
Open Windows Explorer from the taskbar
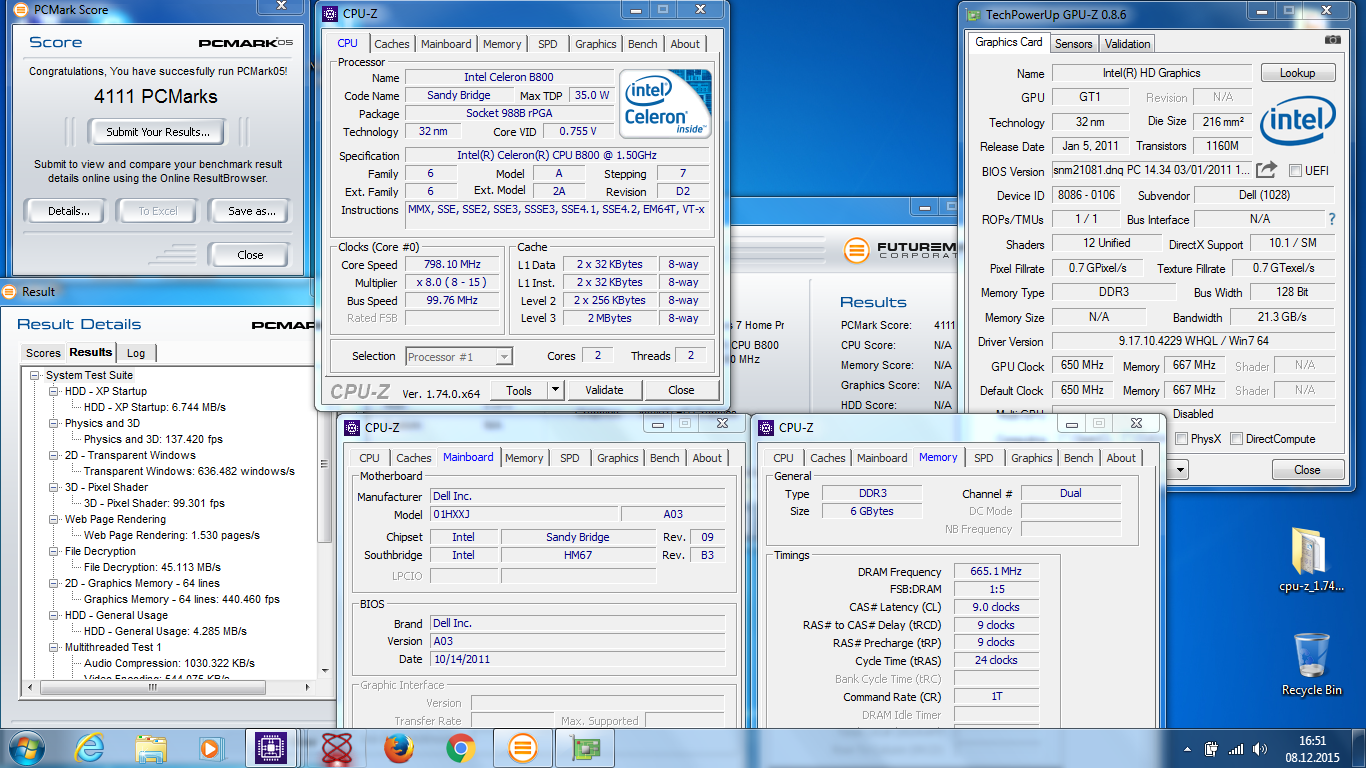tap(151, 748)
